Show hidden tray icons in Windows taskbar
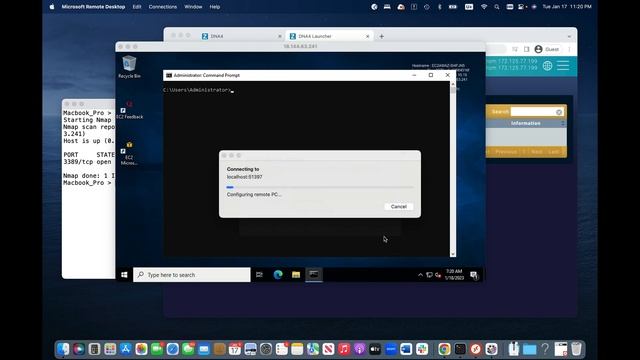The image size is (640, 360). tap(420, 275)
